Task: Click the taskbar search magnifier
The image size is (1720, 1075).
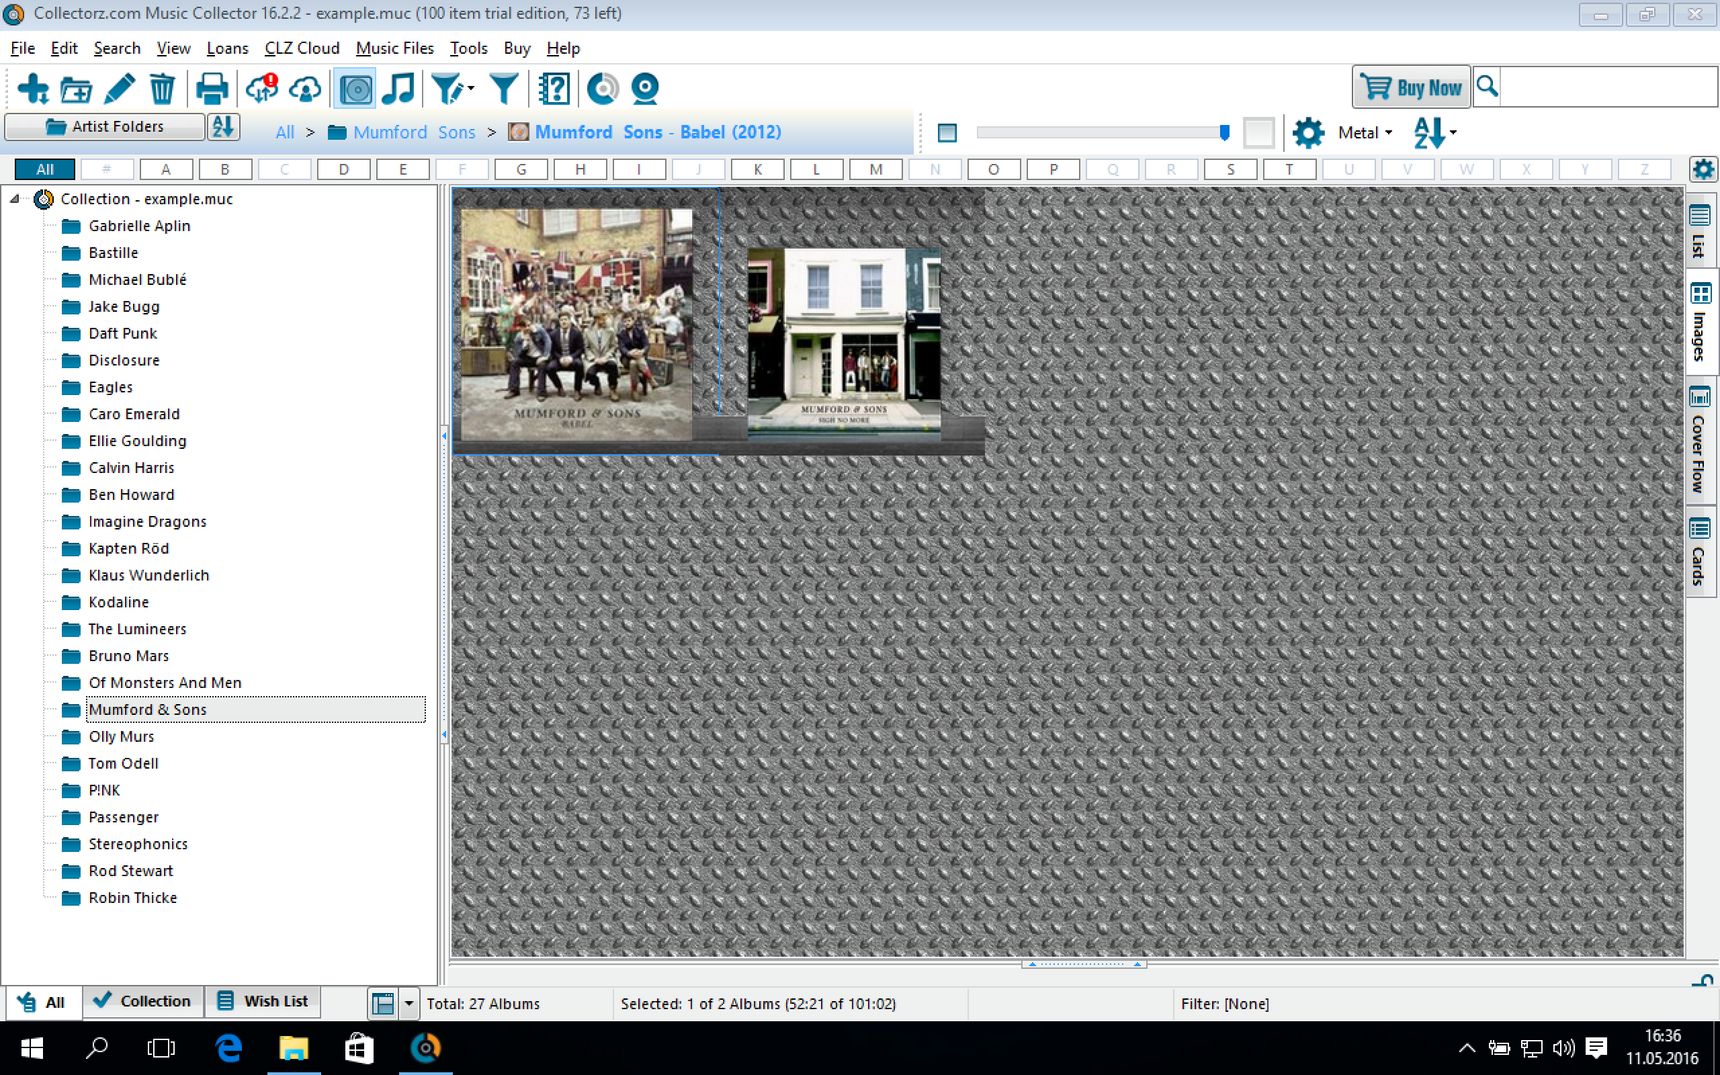Action: click(97, 1048)
